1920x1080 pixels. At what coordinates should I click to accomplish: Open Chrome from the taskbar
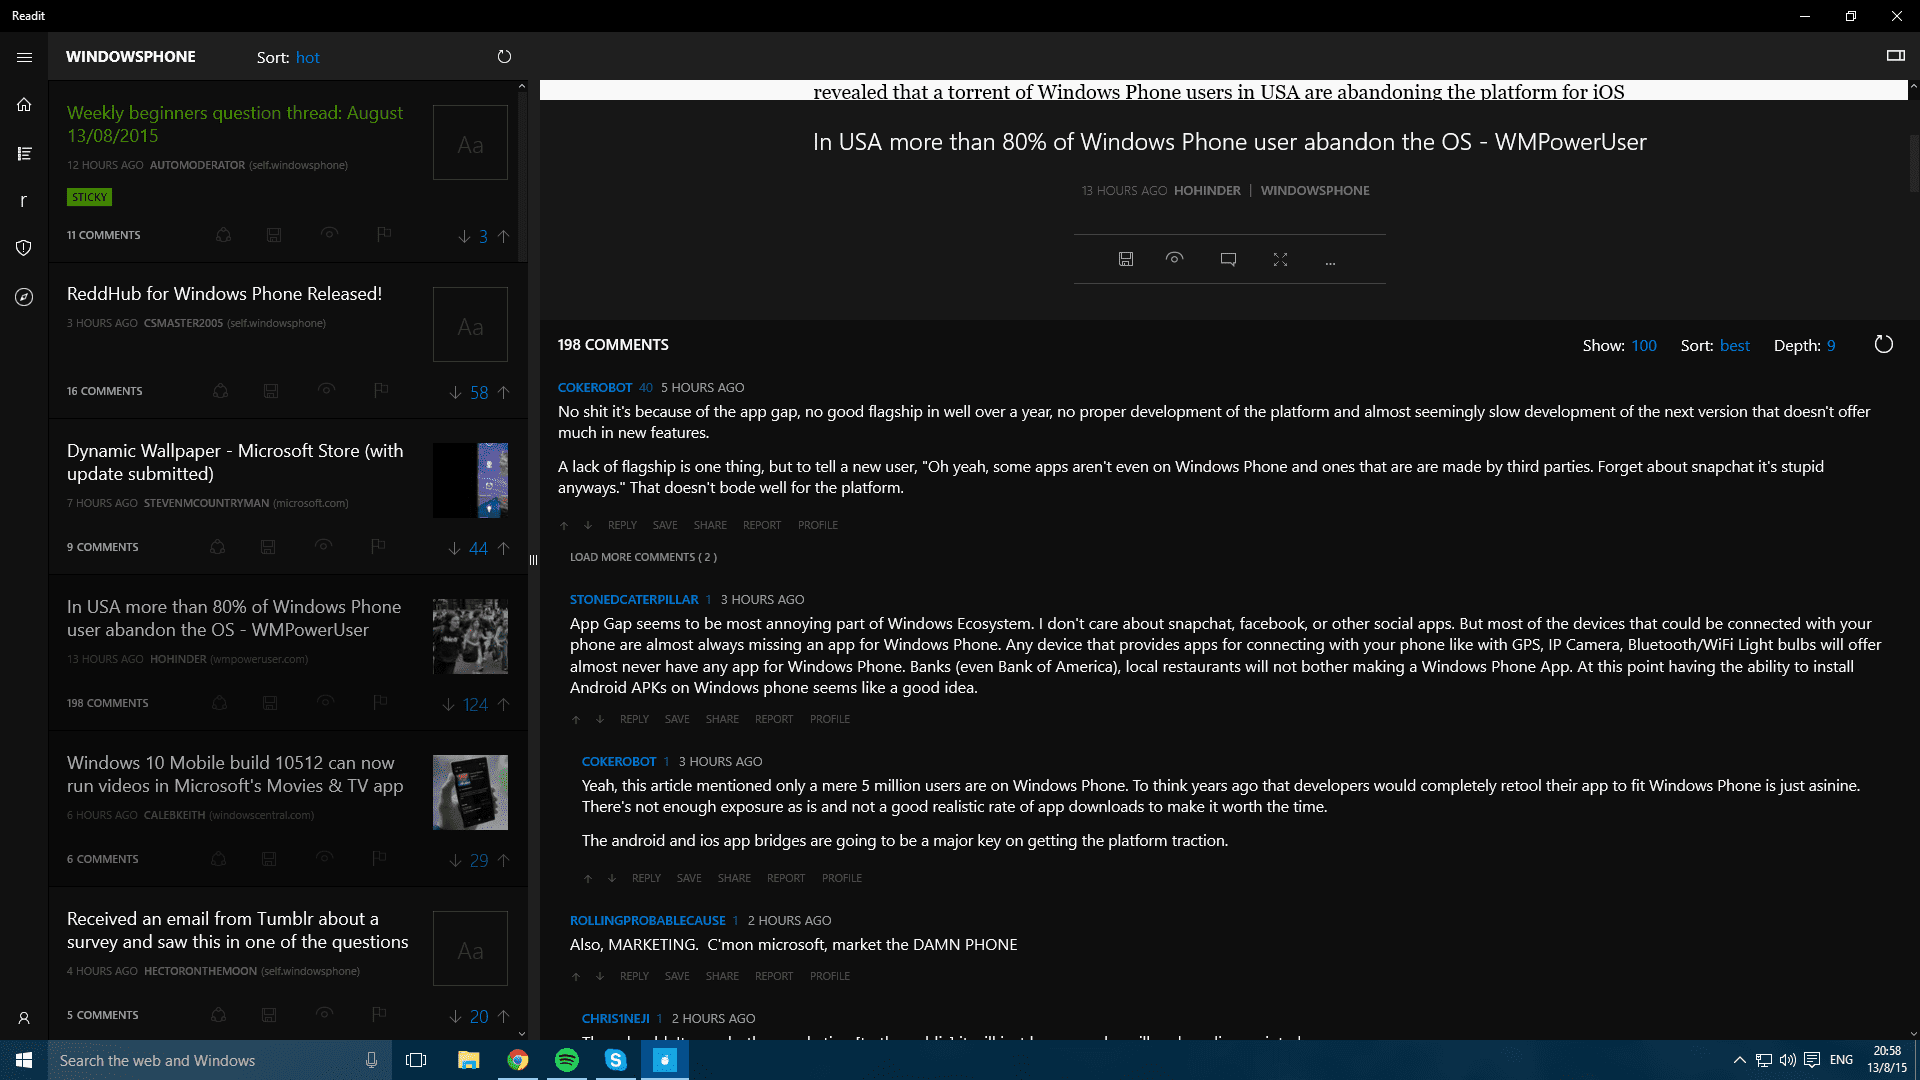click(x=518, y=1060)
